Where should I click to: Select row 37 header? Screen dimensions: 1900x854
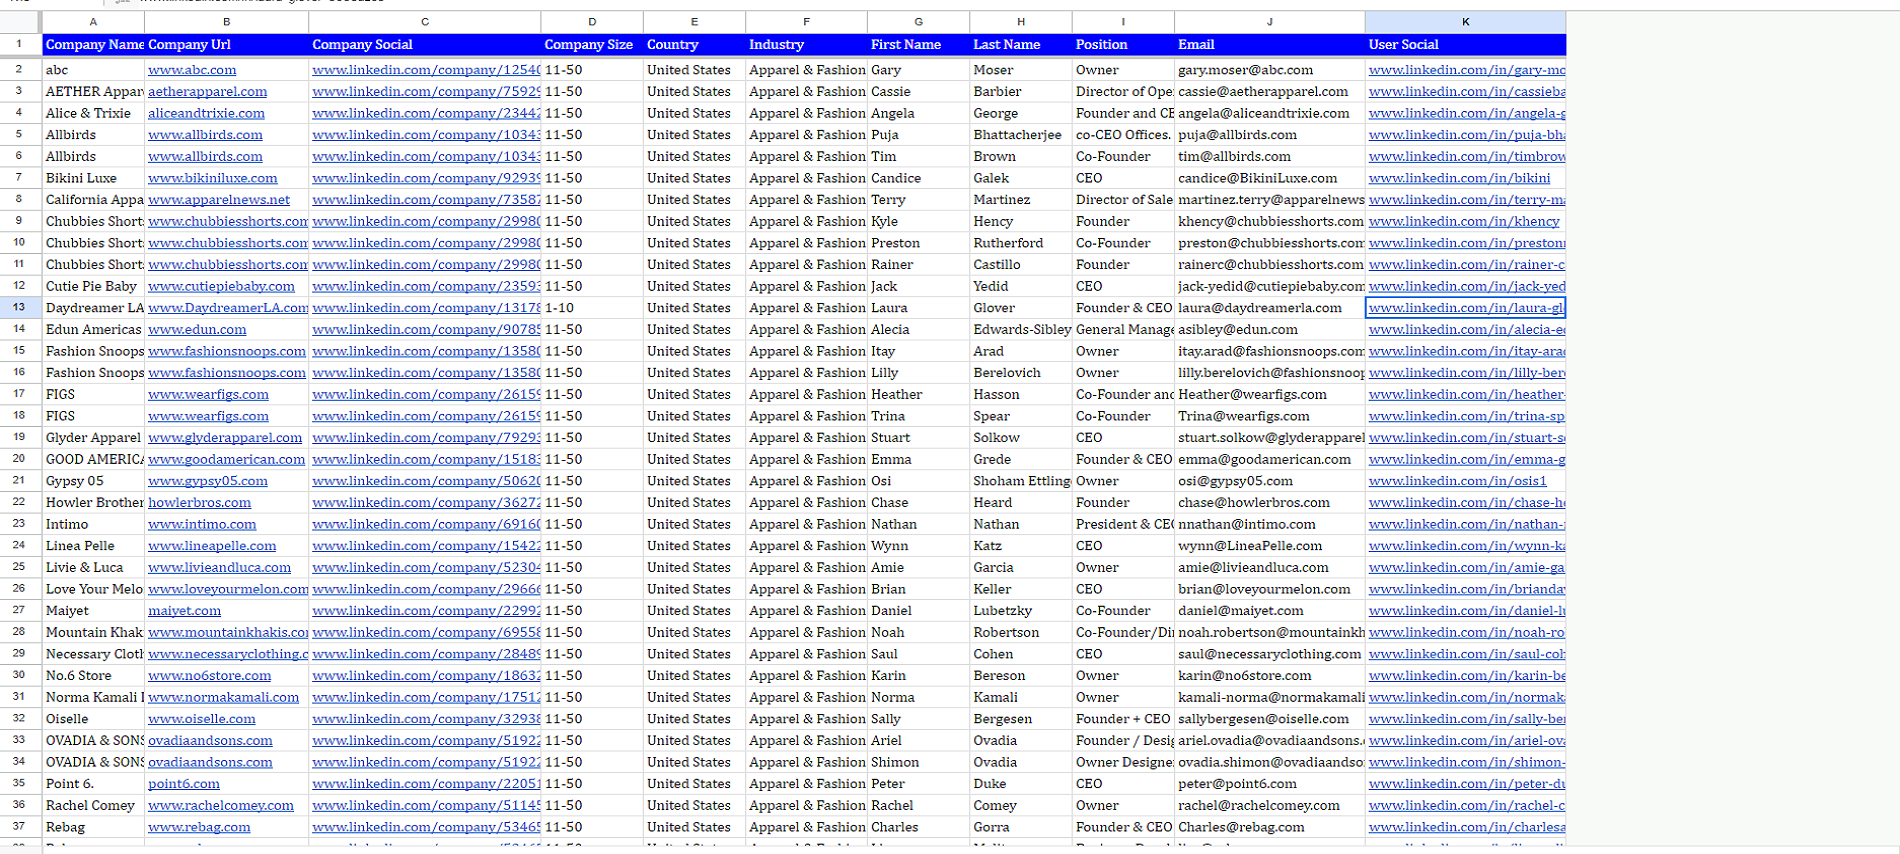19,827
